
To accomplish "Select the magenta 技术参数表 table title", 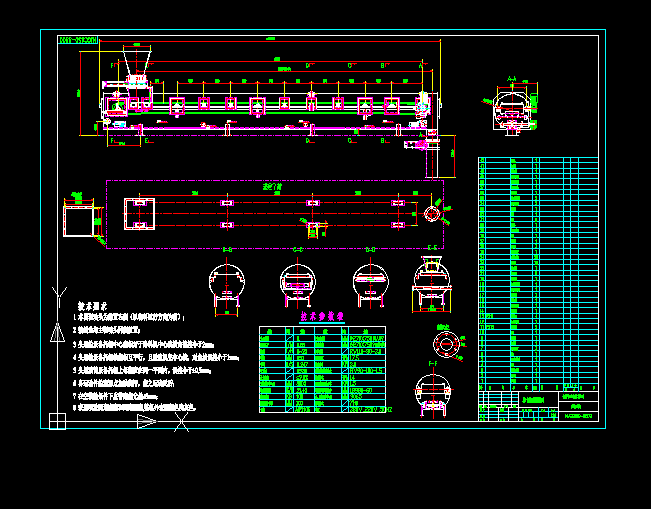I will (x=322, y=316).
